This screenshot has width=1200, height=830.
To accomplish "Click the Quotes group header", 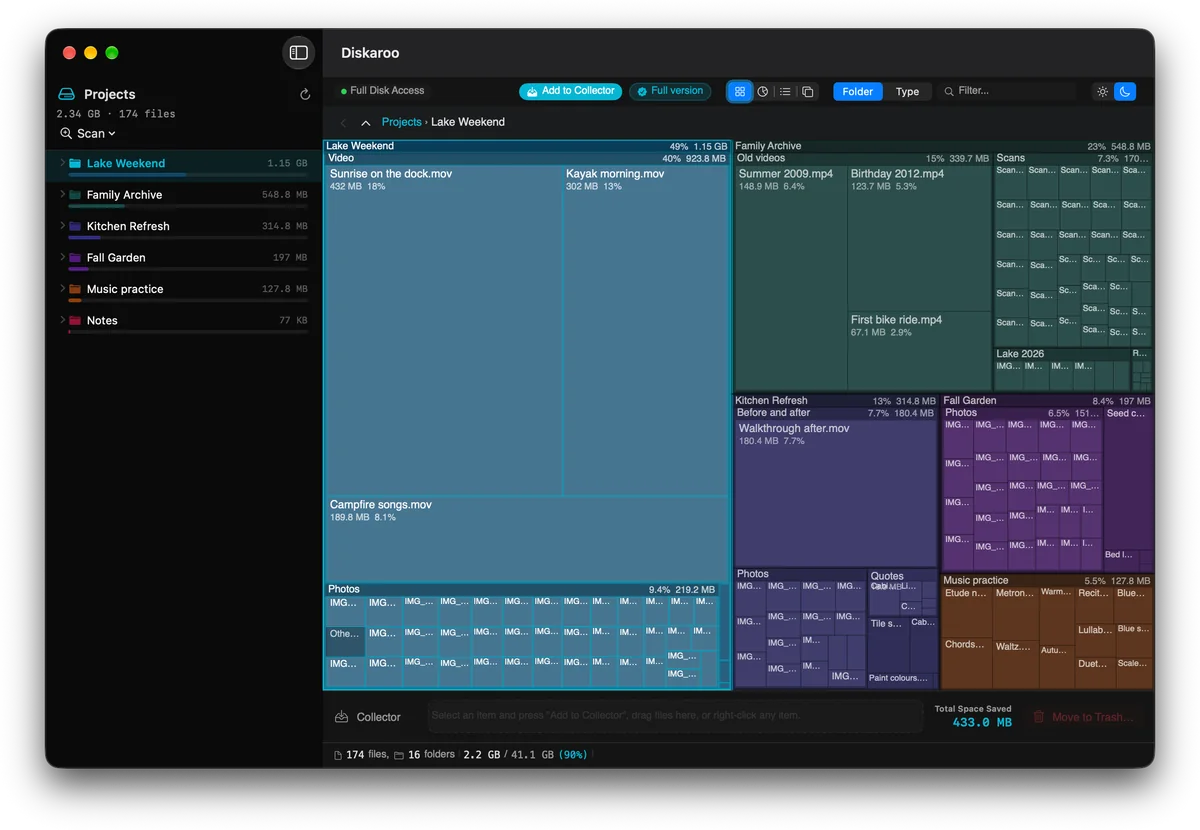I will pyautogui.click(x=902, y=576).
